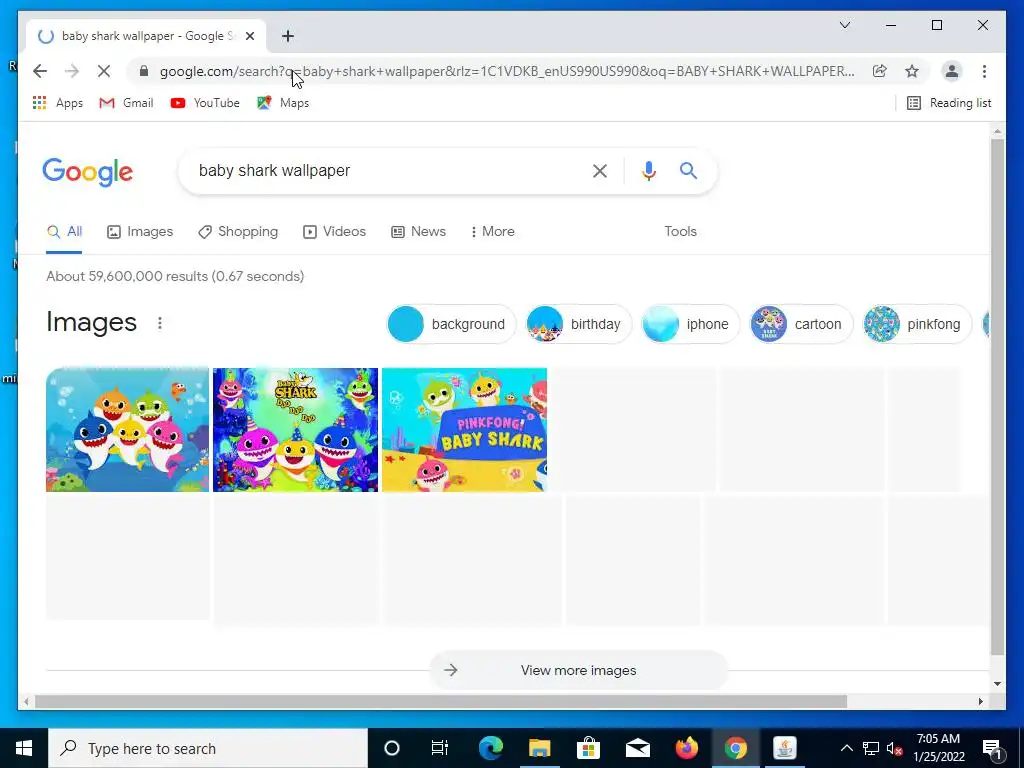1024x768 pixels.
Task: Launch Firefox from taskbar
Action: click(x=686, y=748)
